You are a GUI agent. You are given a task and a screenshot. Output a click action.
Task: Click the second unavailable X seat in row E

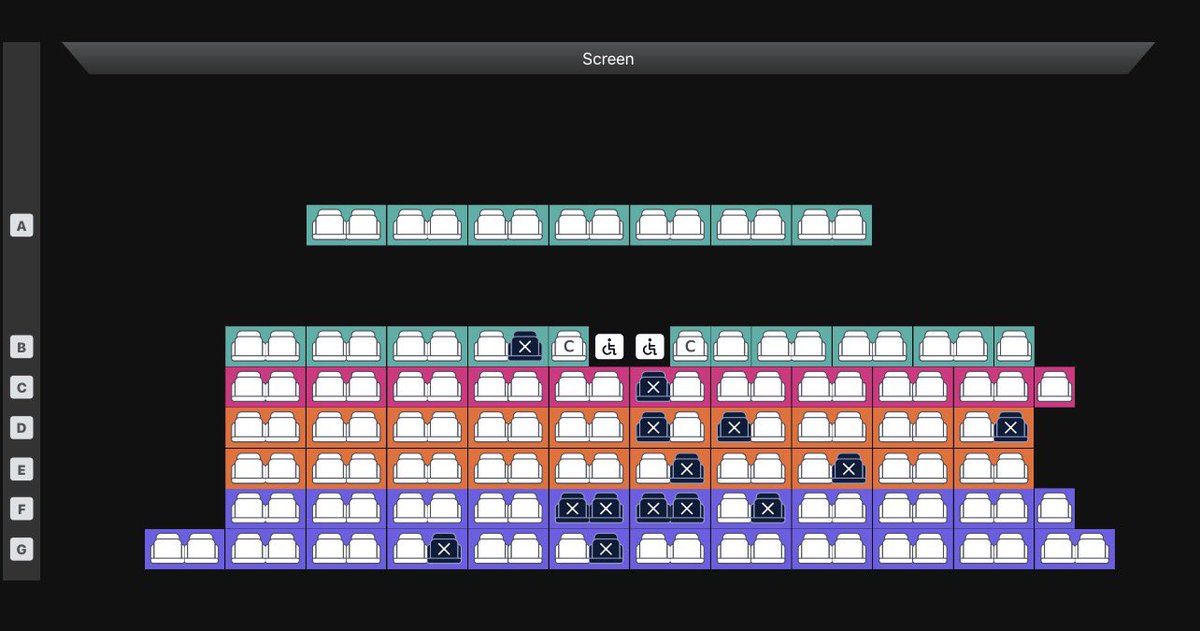click(x=848, y=468)
